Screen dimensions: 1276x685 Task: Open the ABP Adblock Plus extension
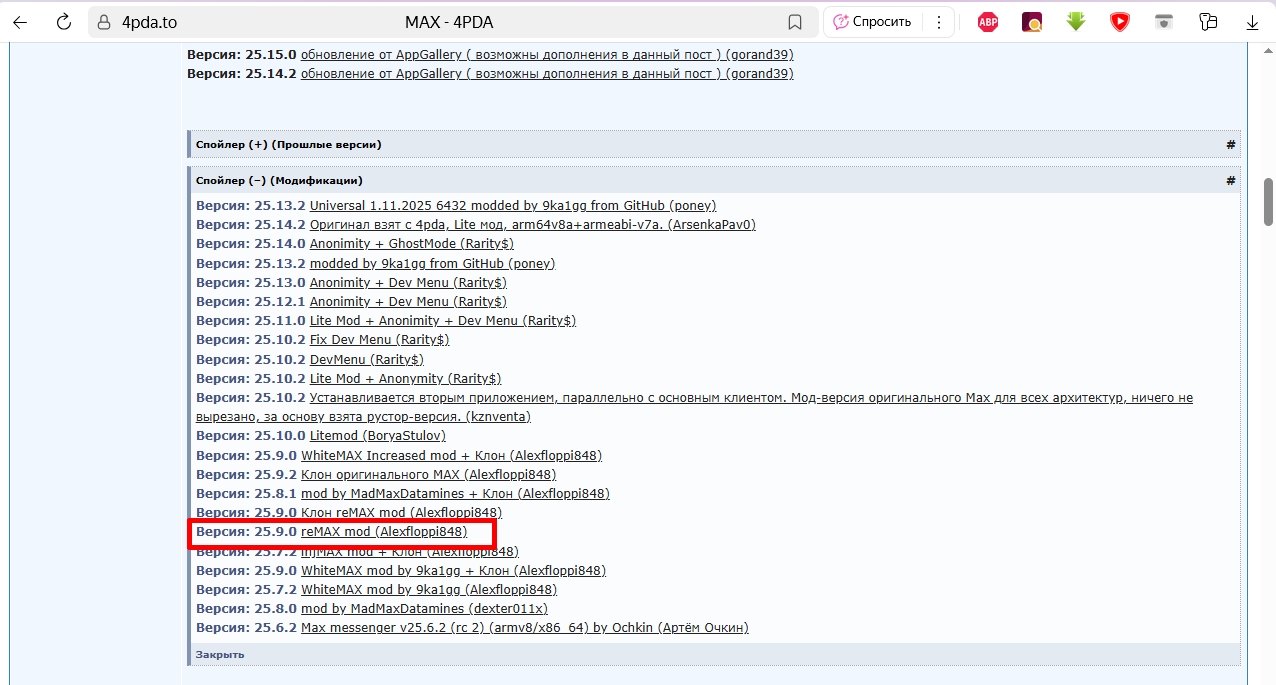(x=988, y=22)
